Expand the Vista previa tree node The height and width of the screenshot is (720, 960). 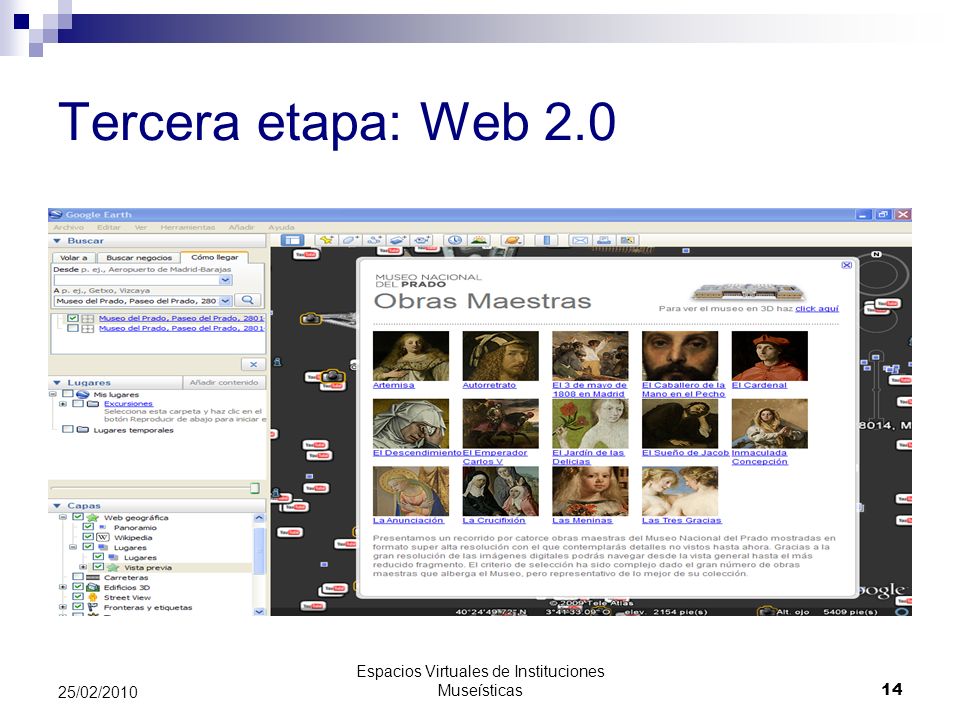point(83,568)
